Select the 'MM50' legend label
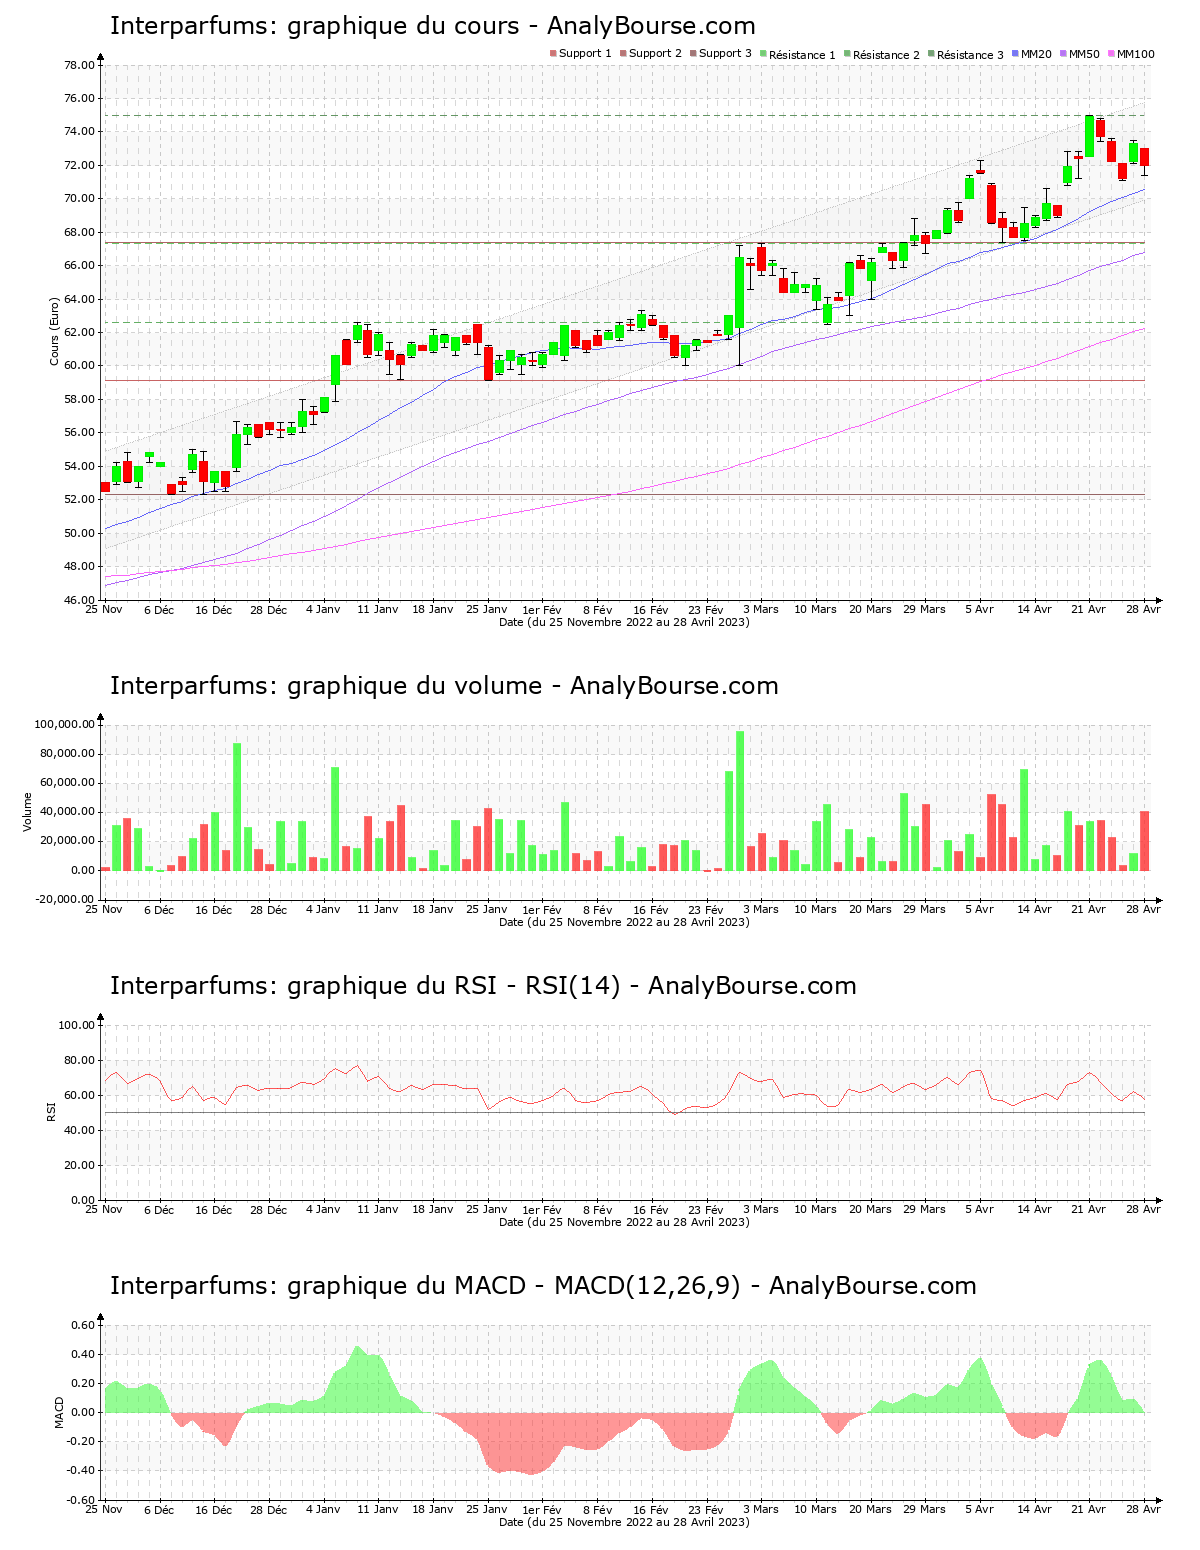This screenshot has height=1550, width=1200. (1084, 53)
